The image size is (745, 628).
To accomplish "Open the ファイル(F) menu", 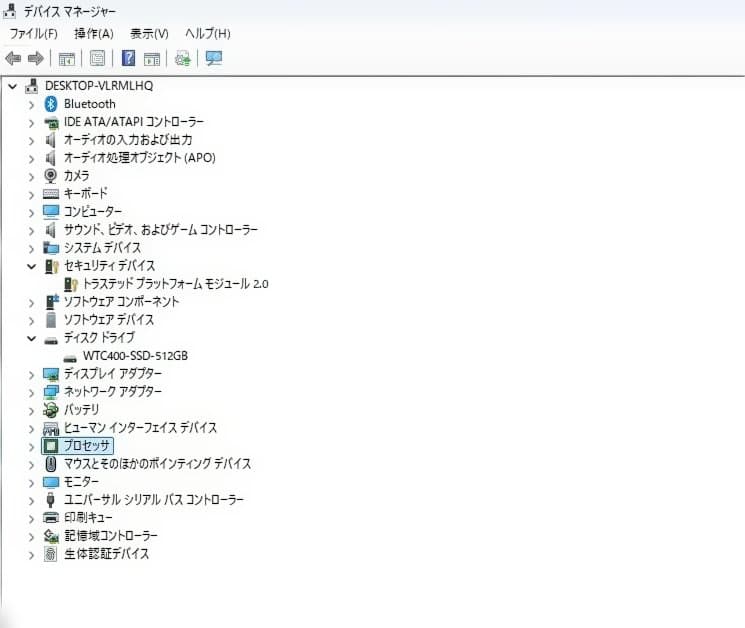I will [x=33, y=34].
